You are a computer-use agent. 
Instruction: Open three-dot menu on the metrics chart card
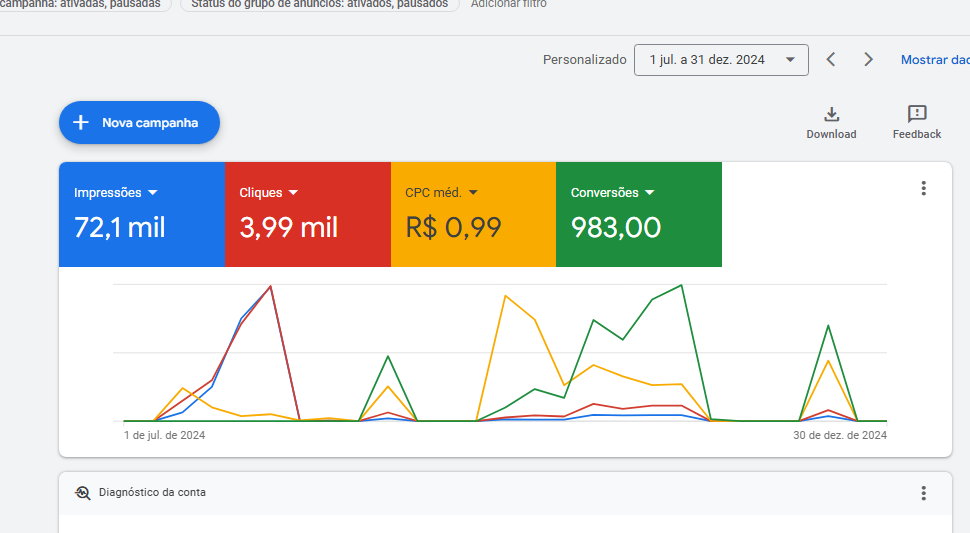923,188
